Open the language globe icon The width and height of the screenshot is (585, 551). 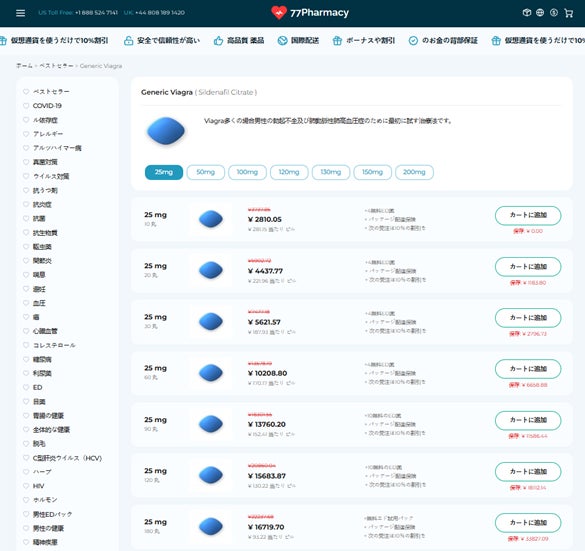540,13
